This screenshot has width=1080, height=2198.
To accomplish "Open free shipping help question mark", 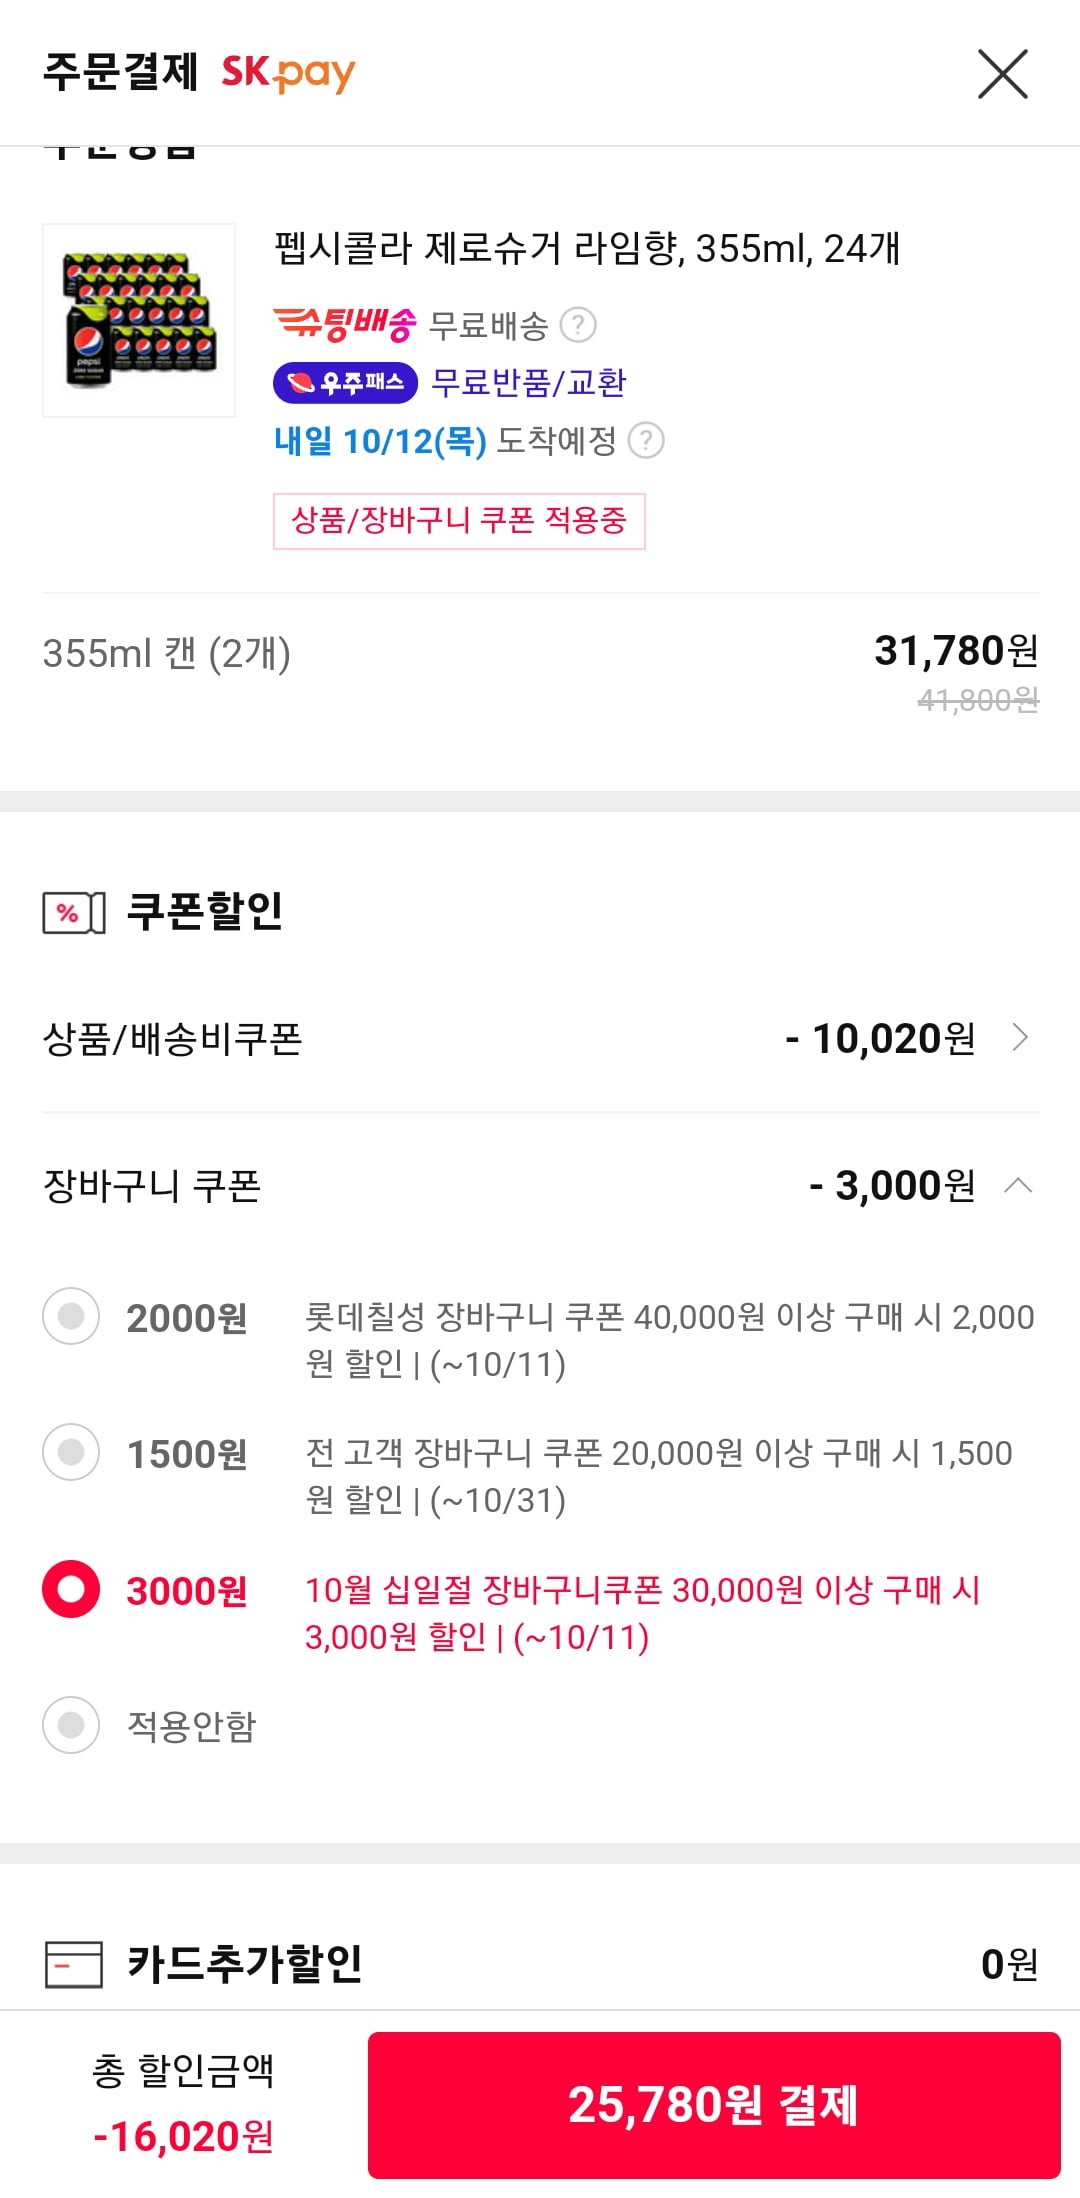I will tap(578, 325).
